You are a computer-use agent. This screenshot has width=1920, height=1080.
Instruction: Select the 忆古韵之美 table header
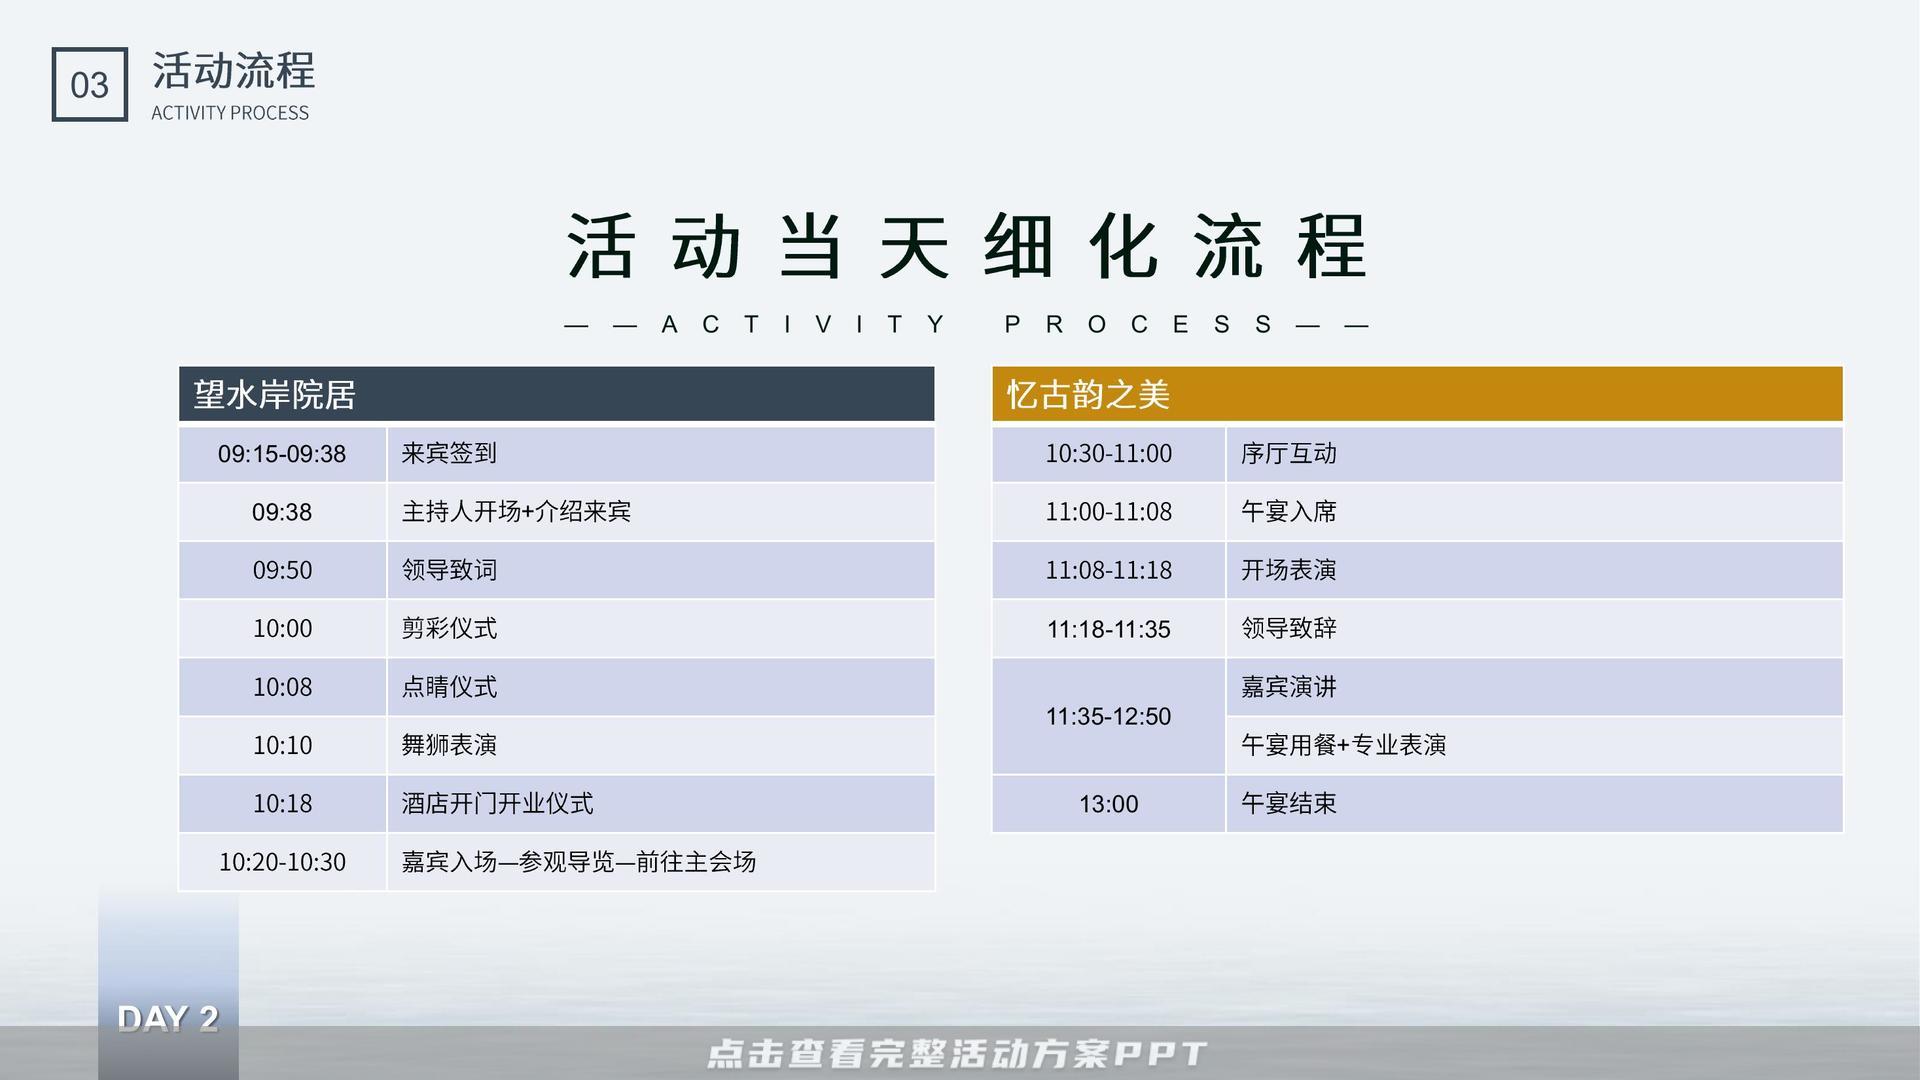point(1417,394)
